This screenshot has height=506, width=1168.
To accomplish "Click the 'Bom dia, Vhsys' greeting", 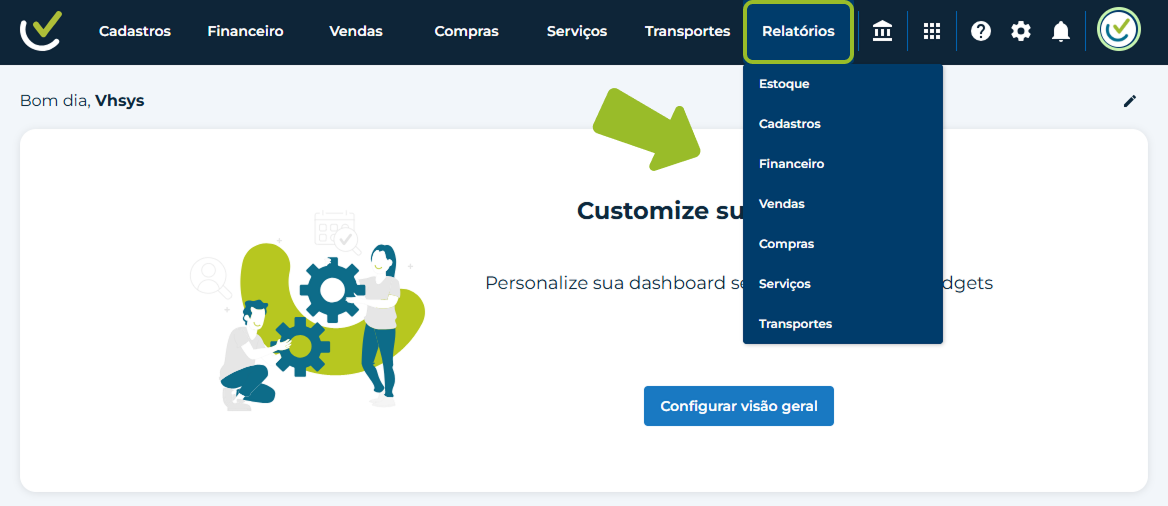I will tap(82, 101).
